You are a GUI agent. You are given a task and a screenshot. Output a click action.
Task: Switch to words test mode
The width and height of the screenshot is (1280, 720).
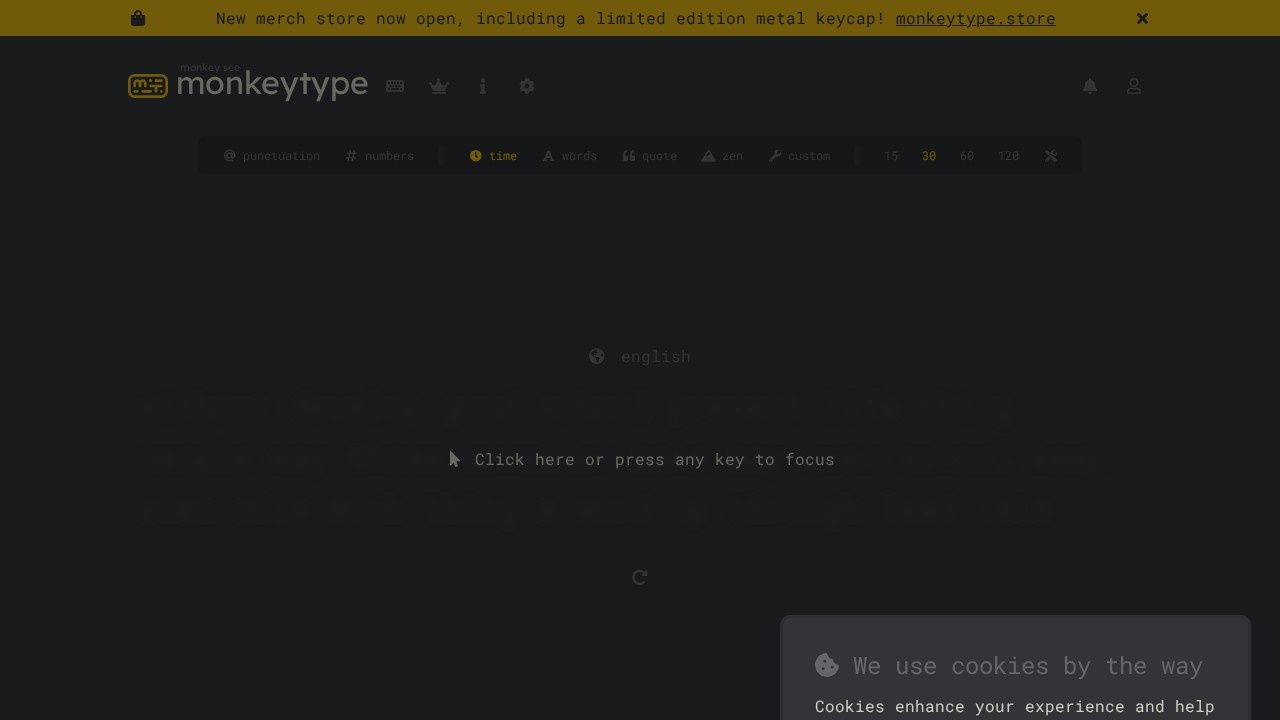569,156
